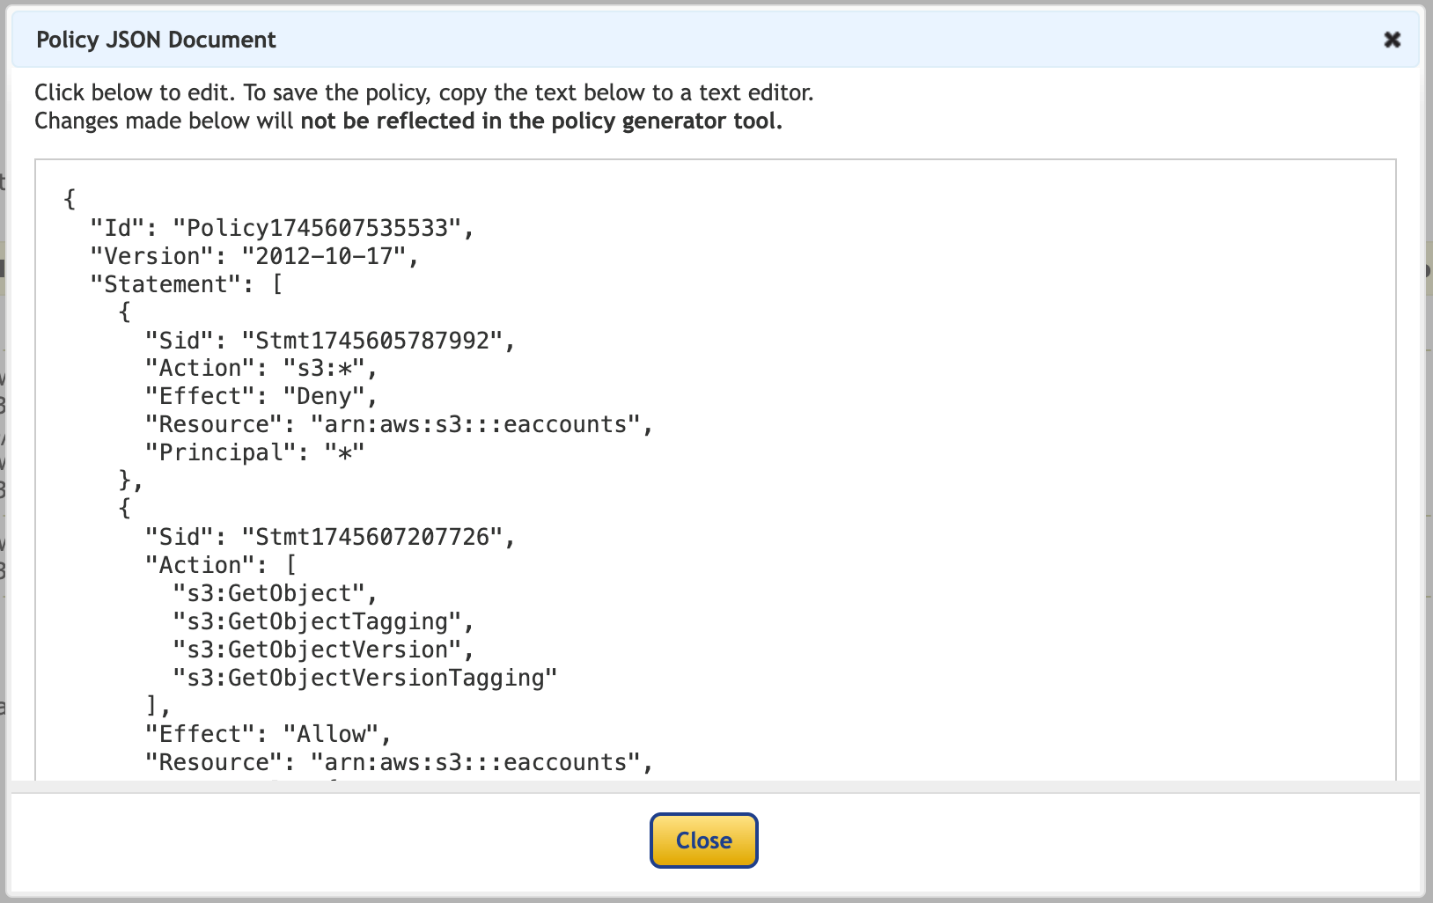Click the "s3:GetObject" entry
Viewport: 1433px width, 903px height.
275,593
